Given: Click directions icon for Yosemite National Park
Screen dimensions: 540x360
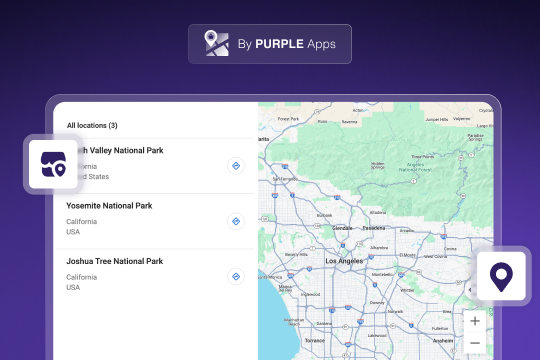Looking at the screenshot, I should (236, 221).
